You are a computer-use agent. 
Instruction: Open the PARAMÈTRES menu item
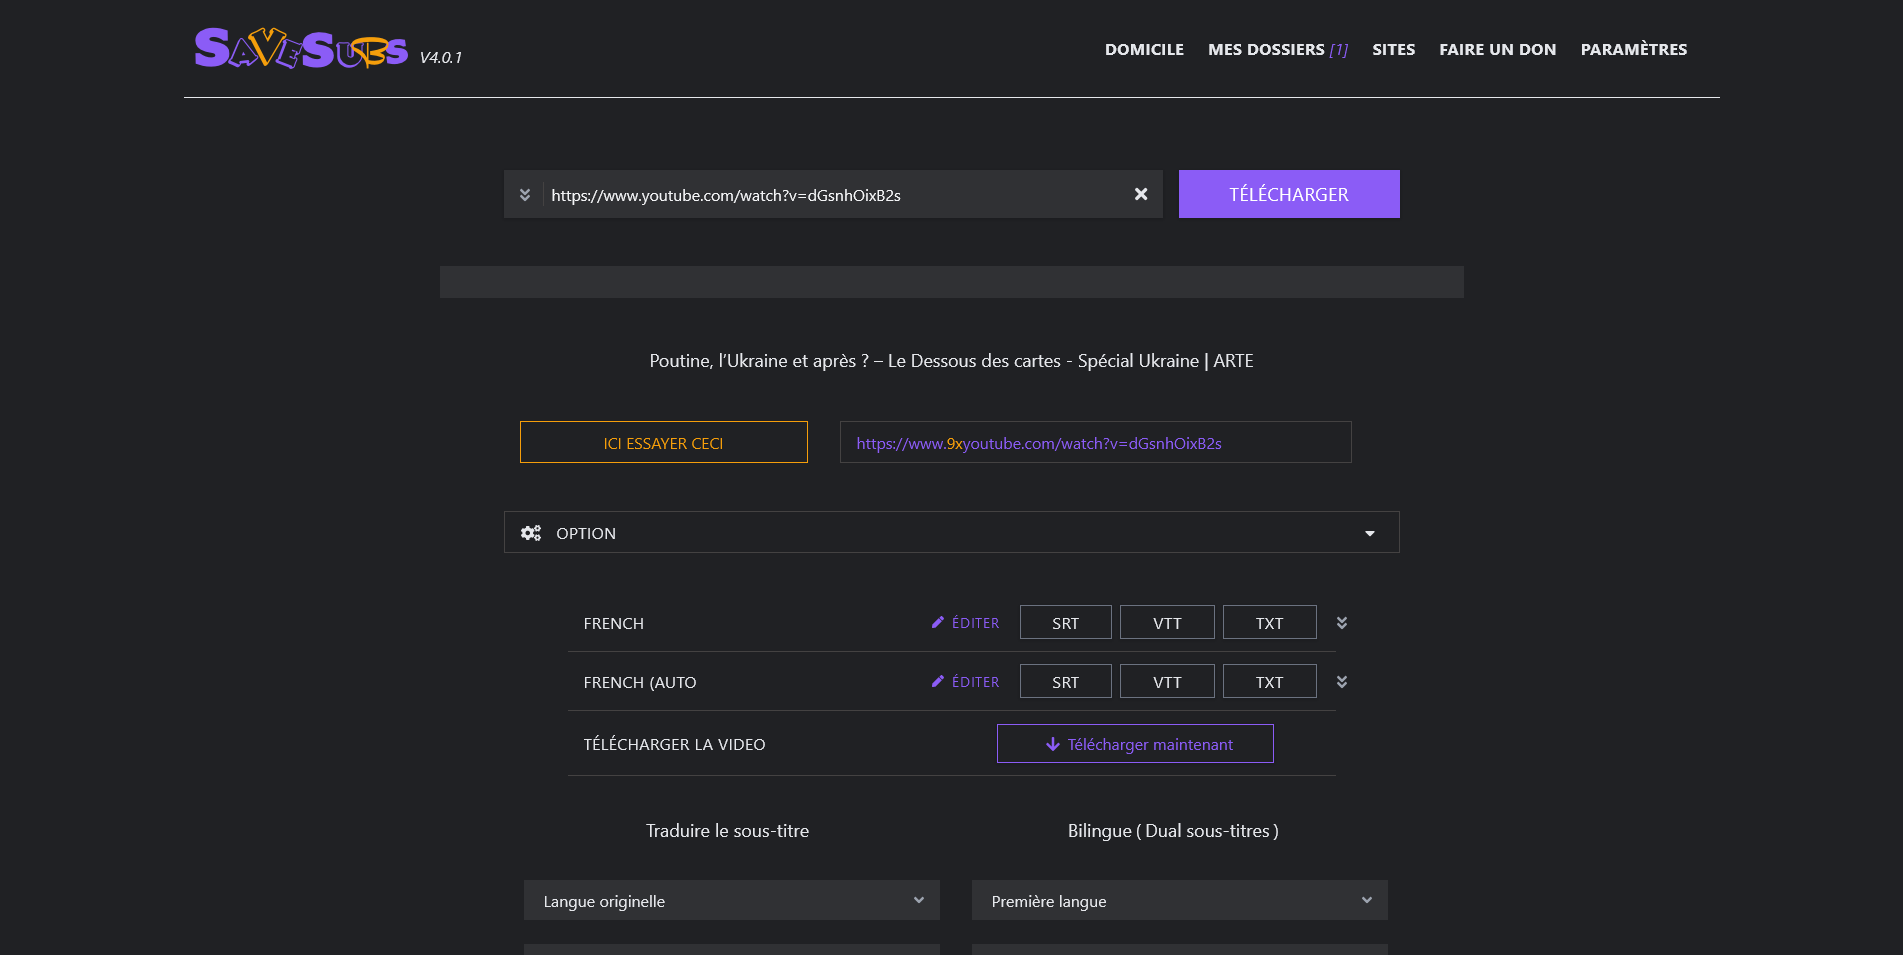[x=1633, y=49]
